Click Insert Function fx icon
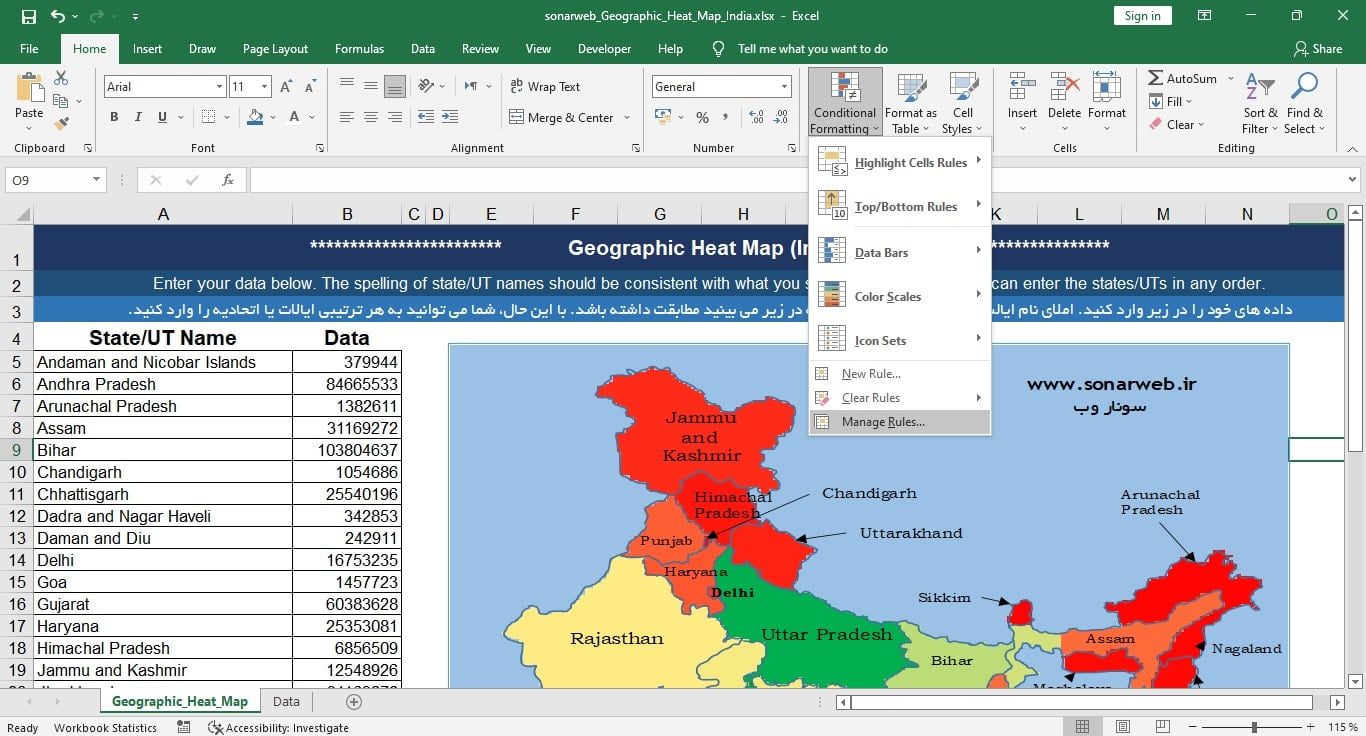The height and width of the screenshot is (736, 1366). tap(228, 180)
